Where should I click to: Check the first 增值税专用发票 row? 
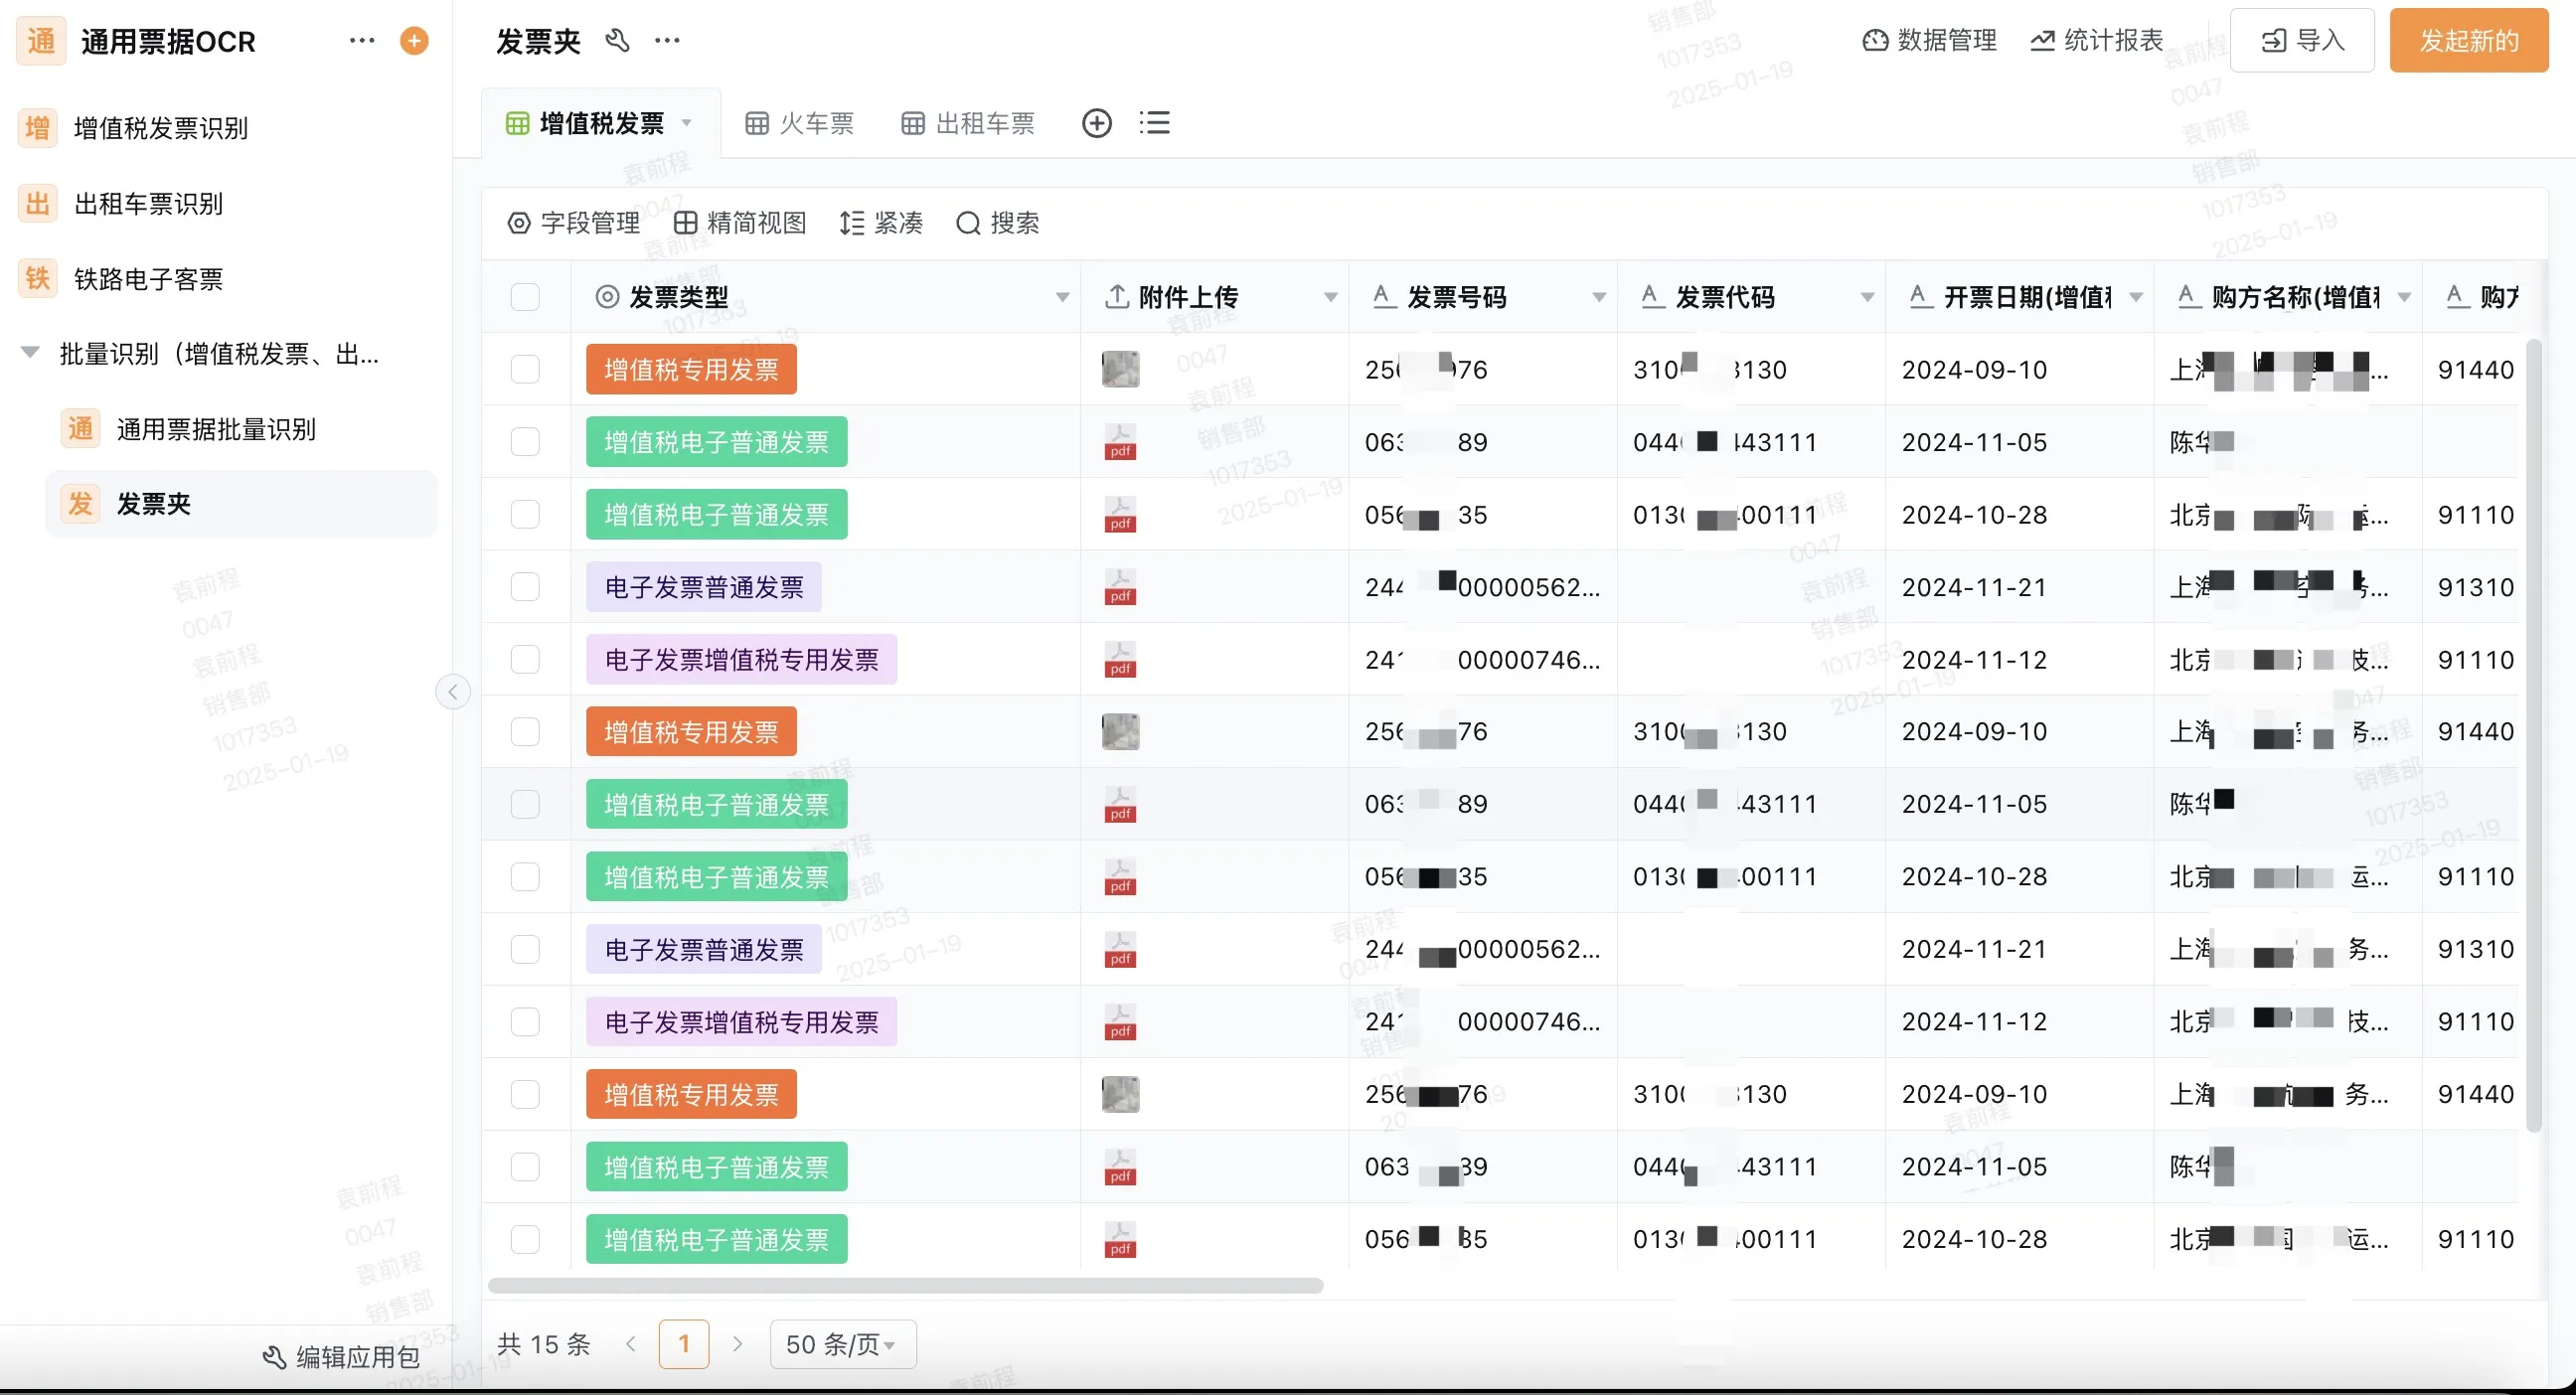tap(526, 369)
